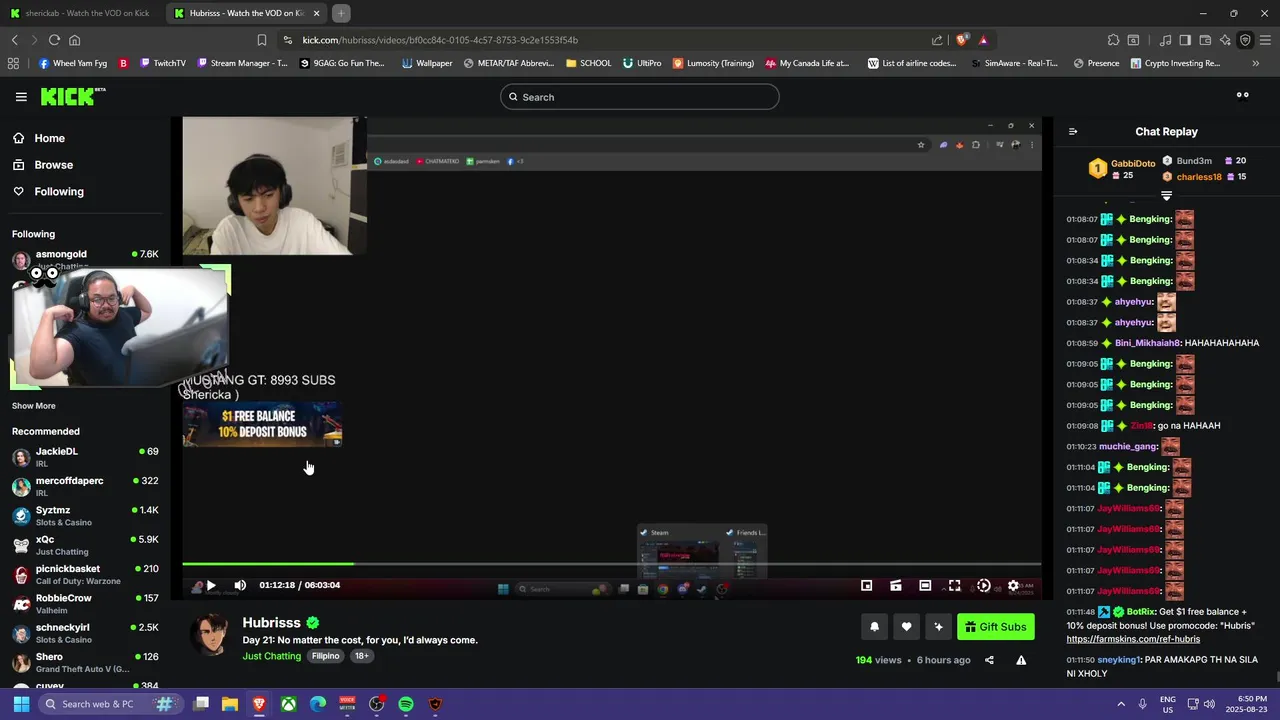
Task: Open xQc recommended channel
Action: point(85,545)
